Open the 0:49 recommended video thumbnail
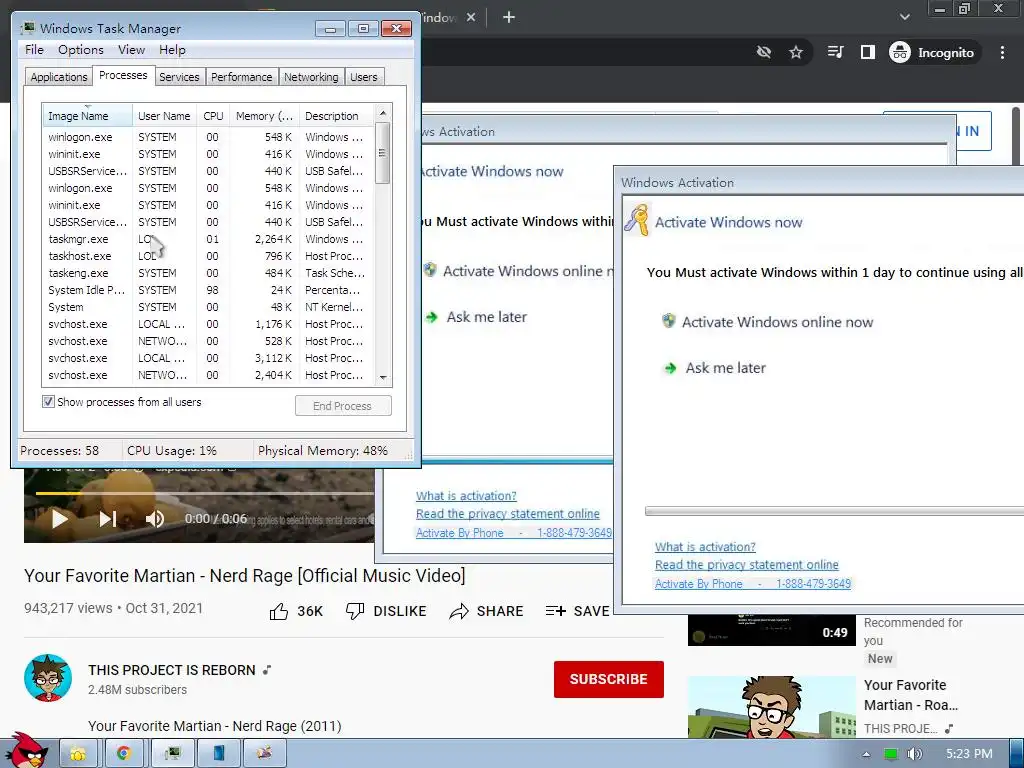 pos(771,630)
